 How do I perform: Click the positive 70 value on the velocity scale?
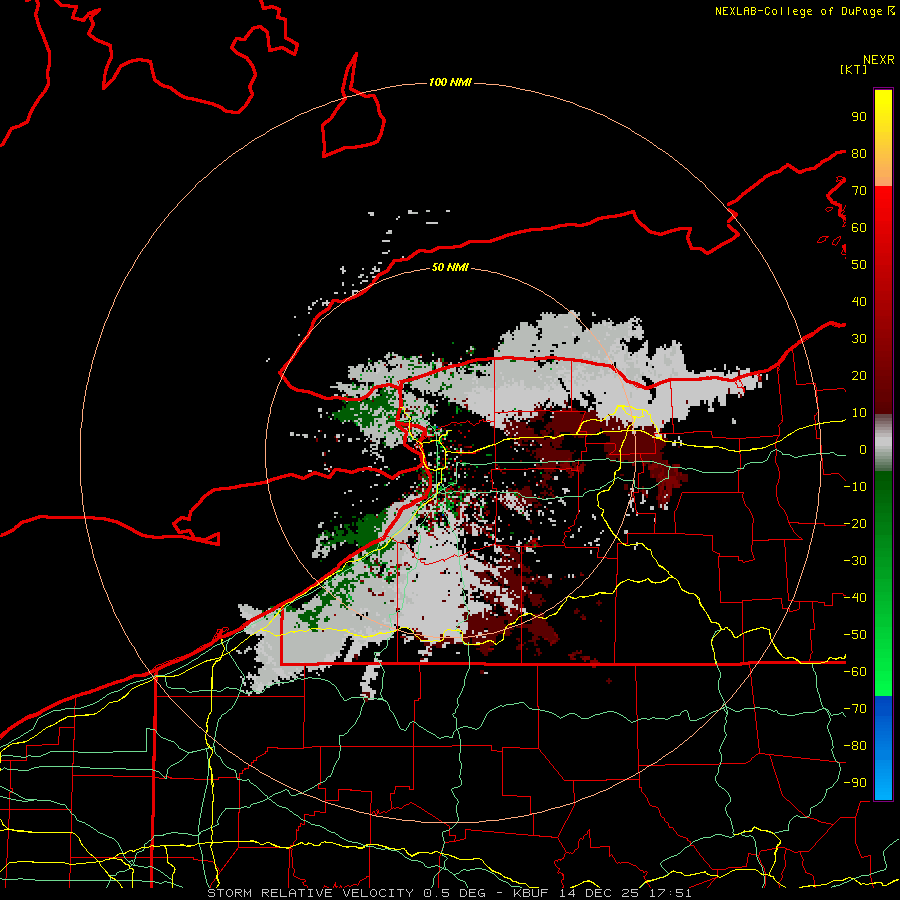859,191
